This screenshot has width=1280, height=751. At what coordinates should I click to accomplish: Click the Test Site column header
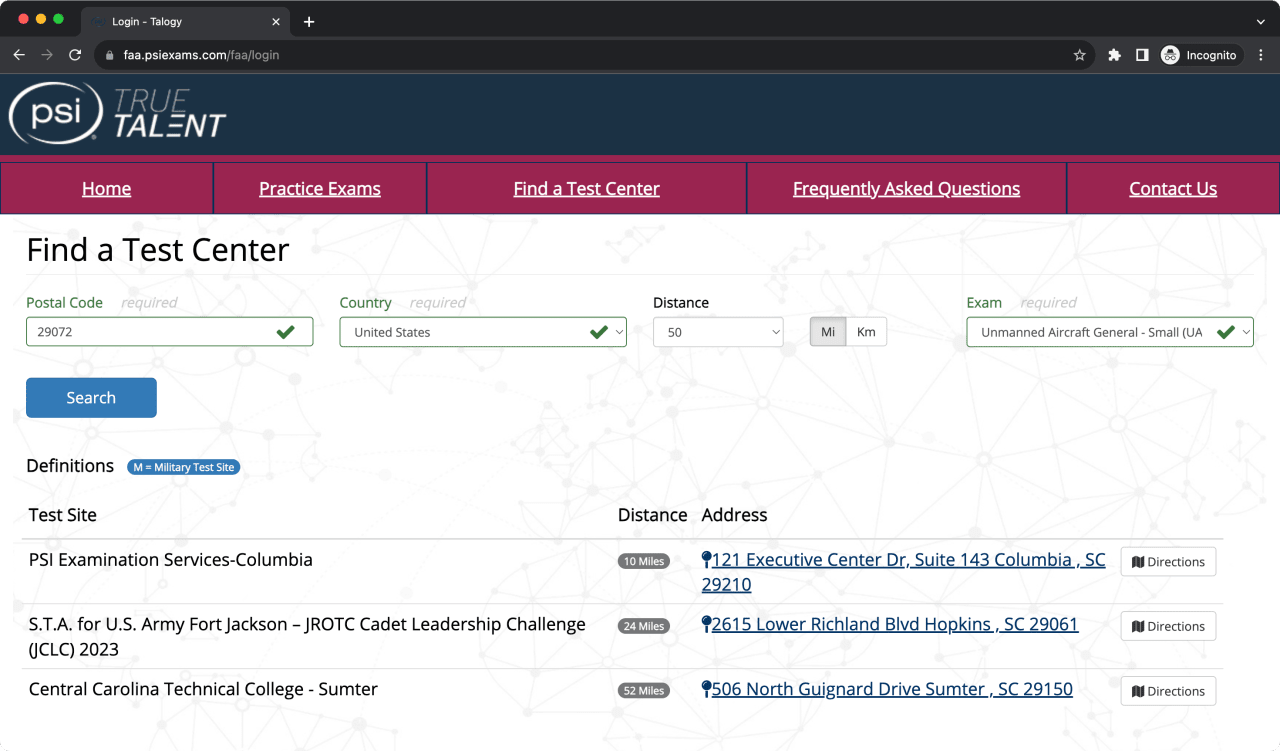(x=63, y=515)
